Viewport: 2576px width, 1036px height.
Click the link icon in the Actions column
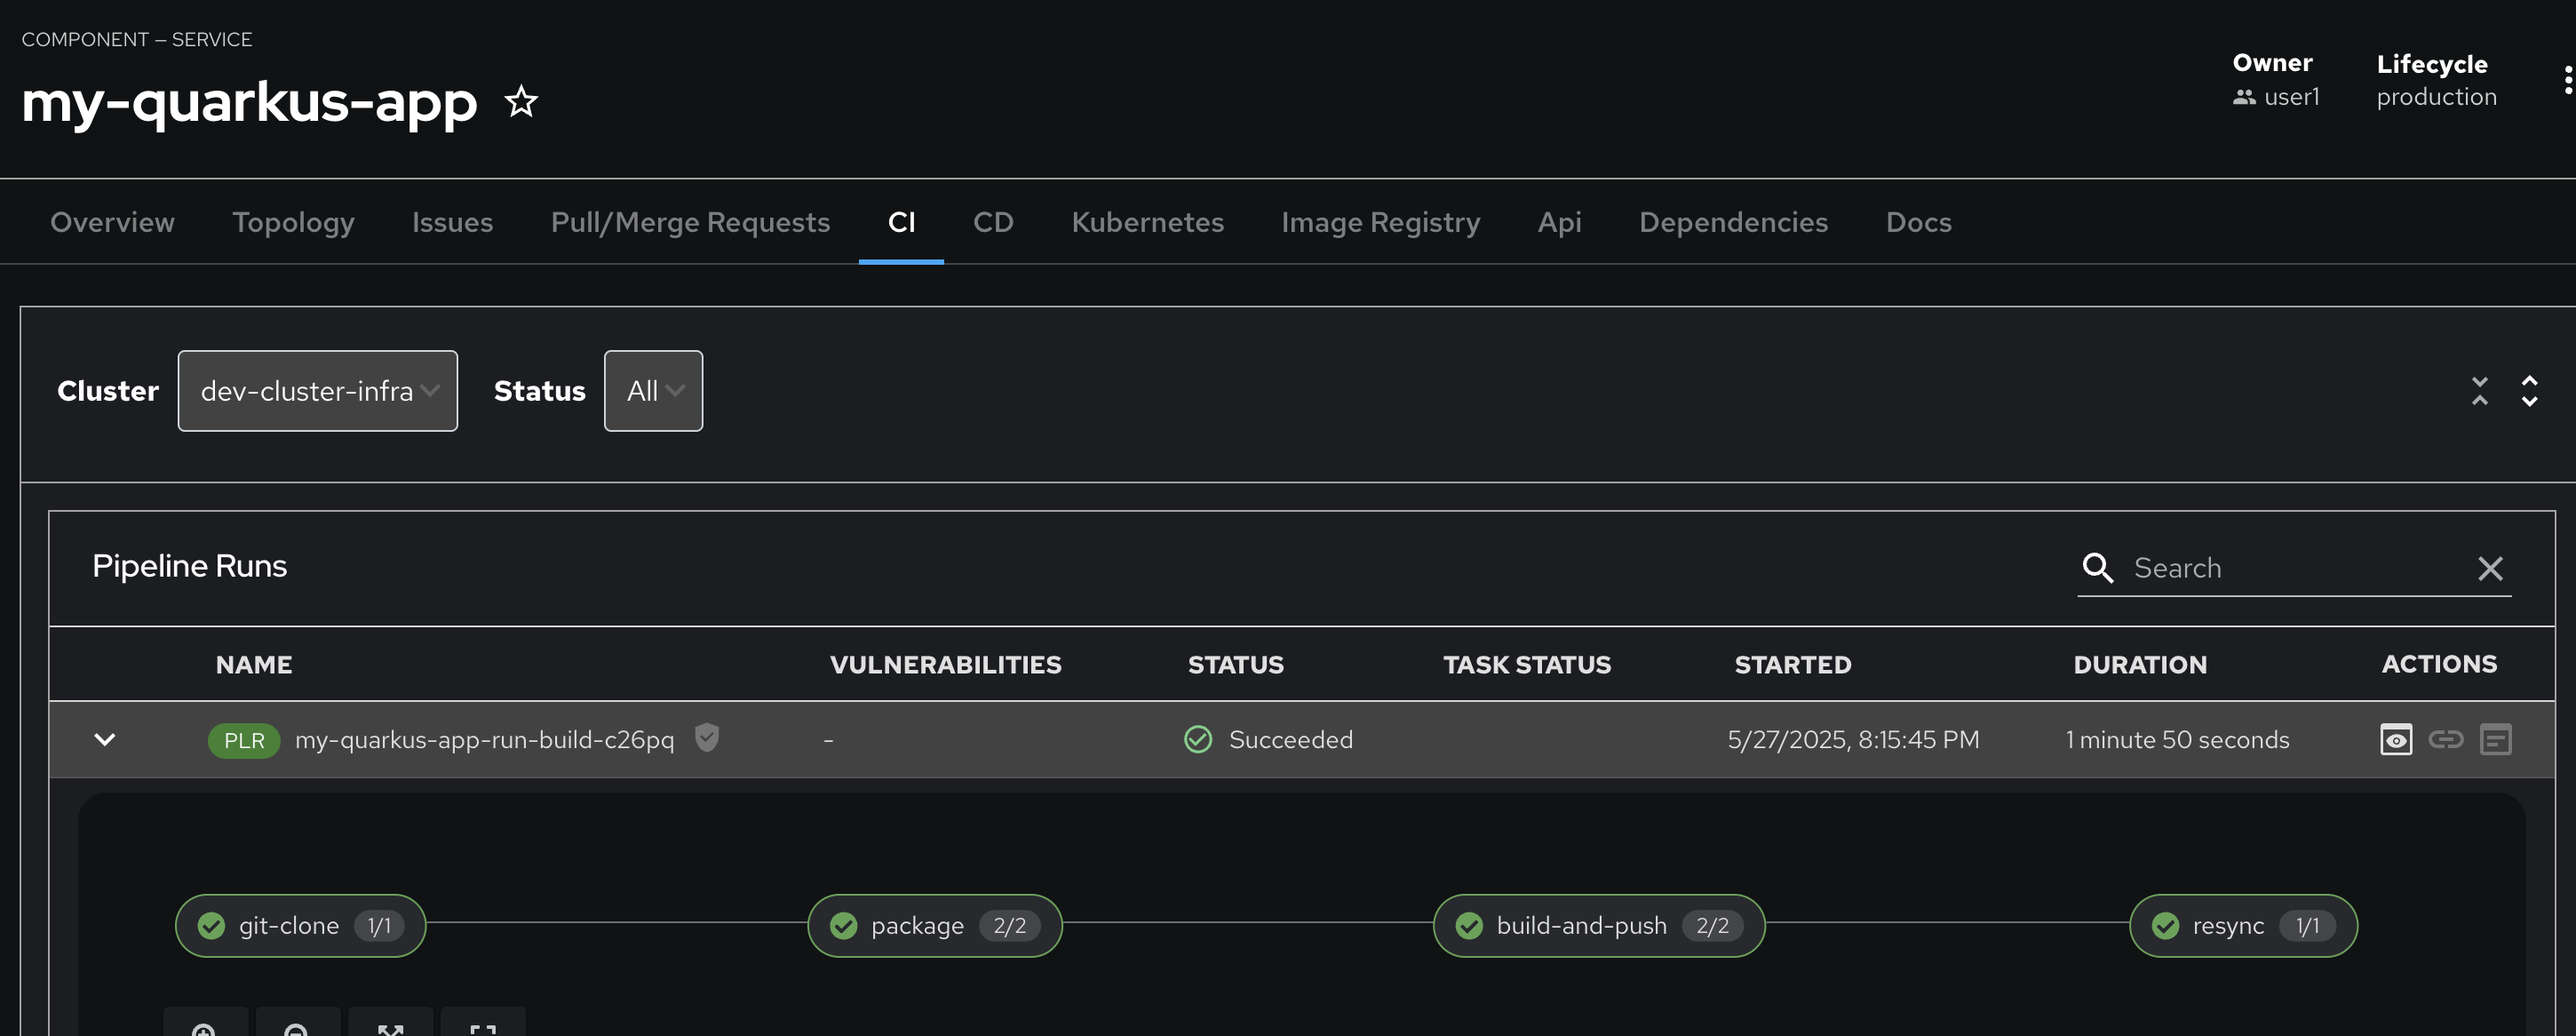tap(2446, 739)
